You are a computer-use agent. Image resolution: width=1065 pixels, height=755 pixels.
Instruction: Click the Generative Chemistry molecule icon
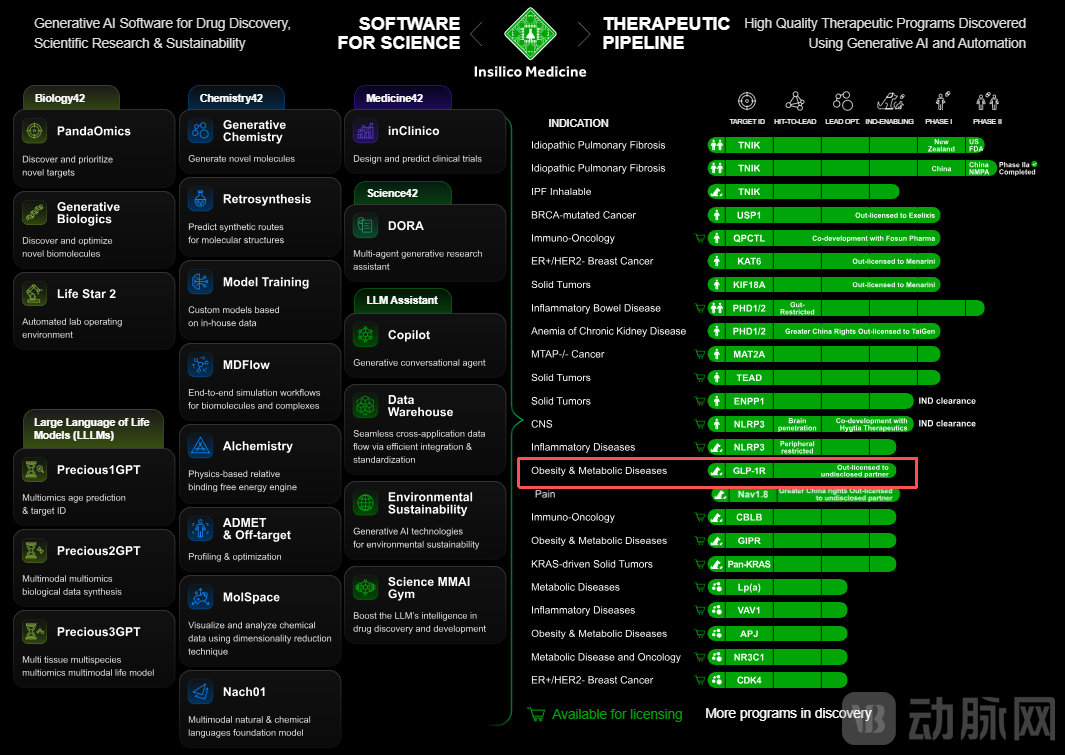201,131
